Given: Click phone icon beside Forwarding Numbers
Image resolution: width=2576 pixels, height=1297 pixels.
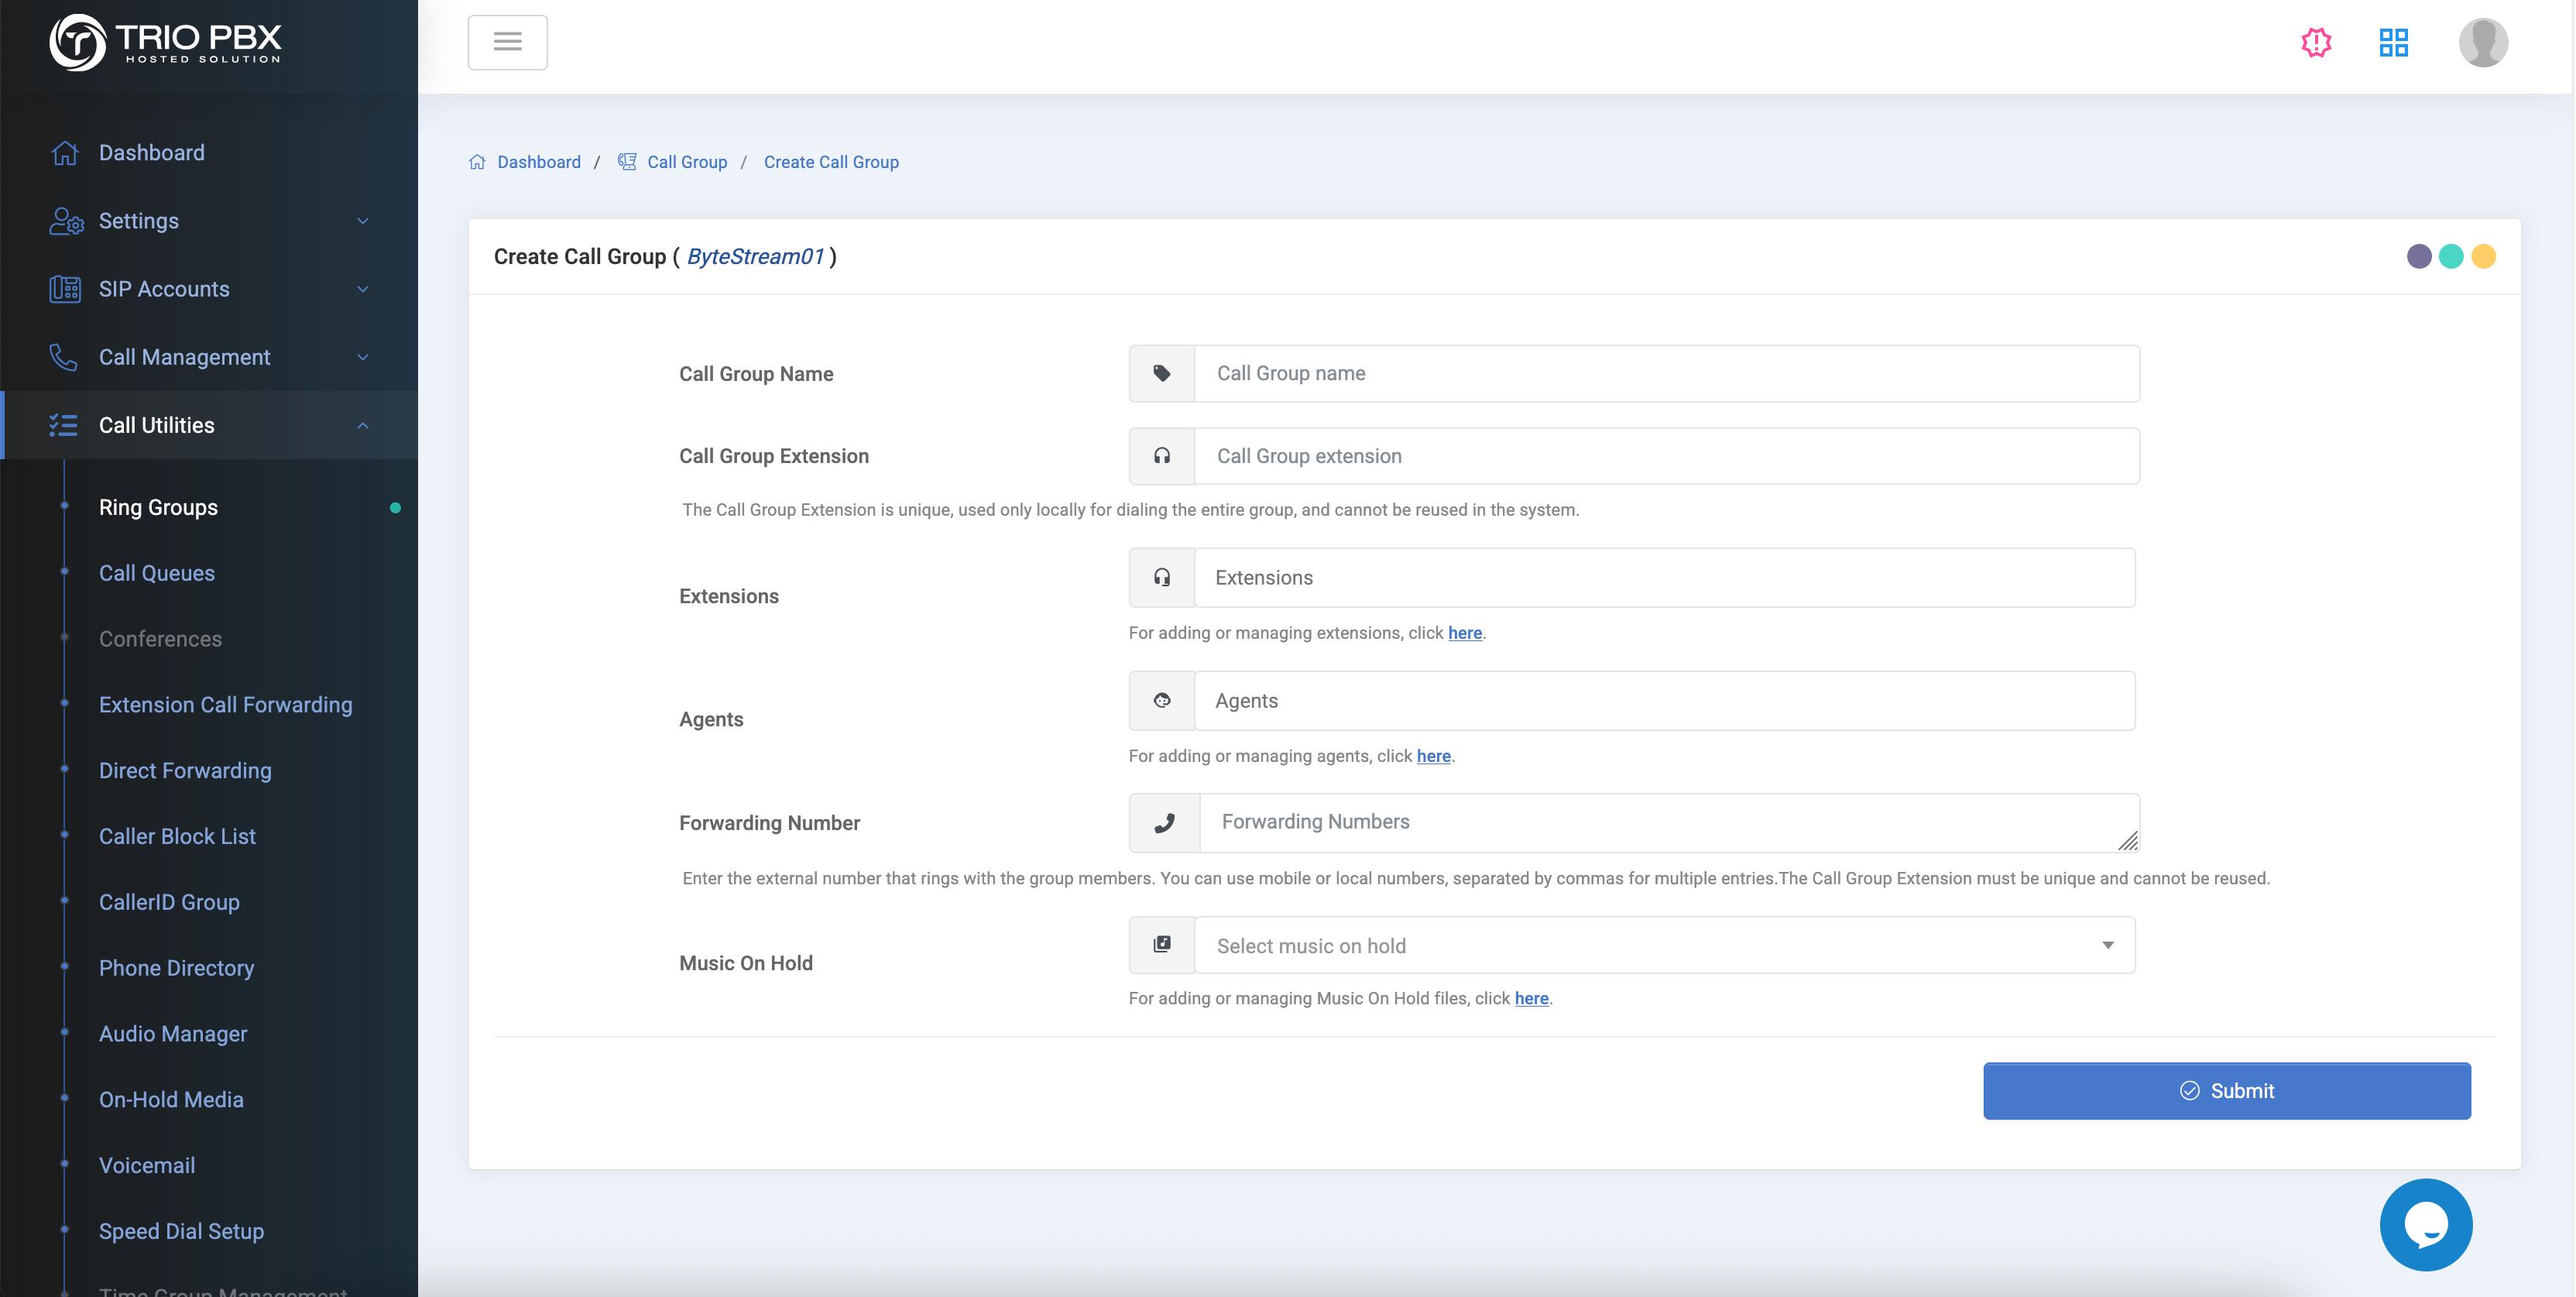Looking at the screenshot, I should tap(1164, 823).
